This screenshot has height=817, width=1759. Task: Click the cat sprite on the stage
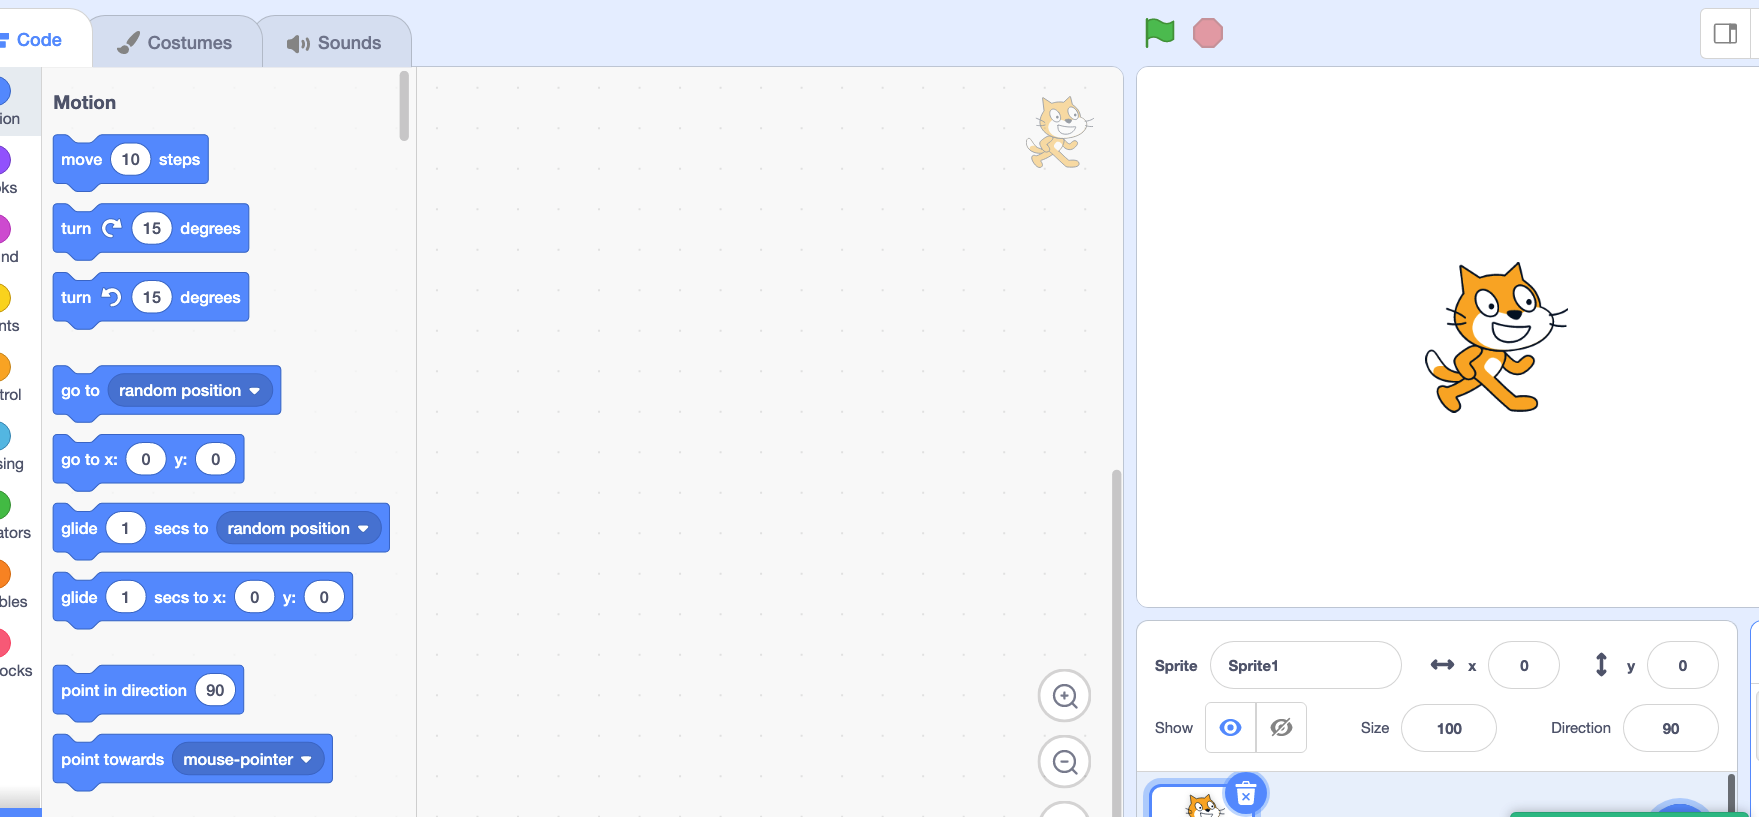point(1495,338)
